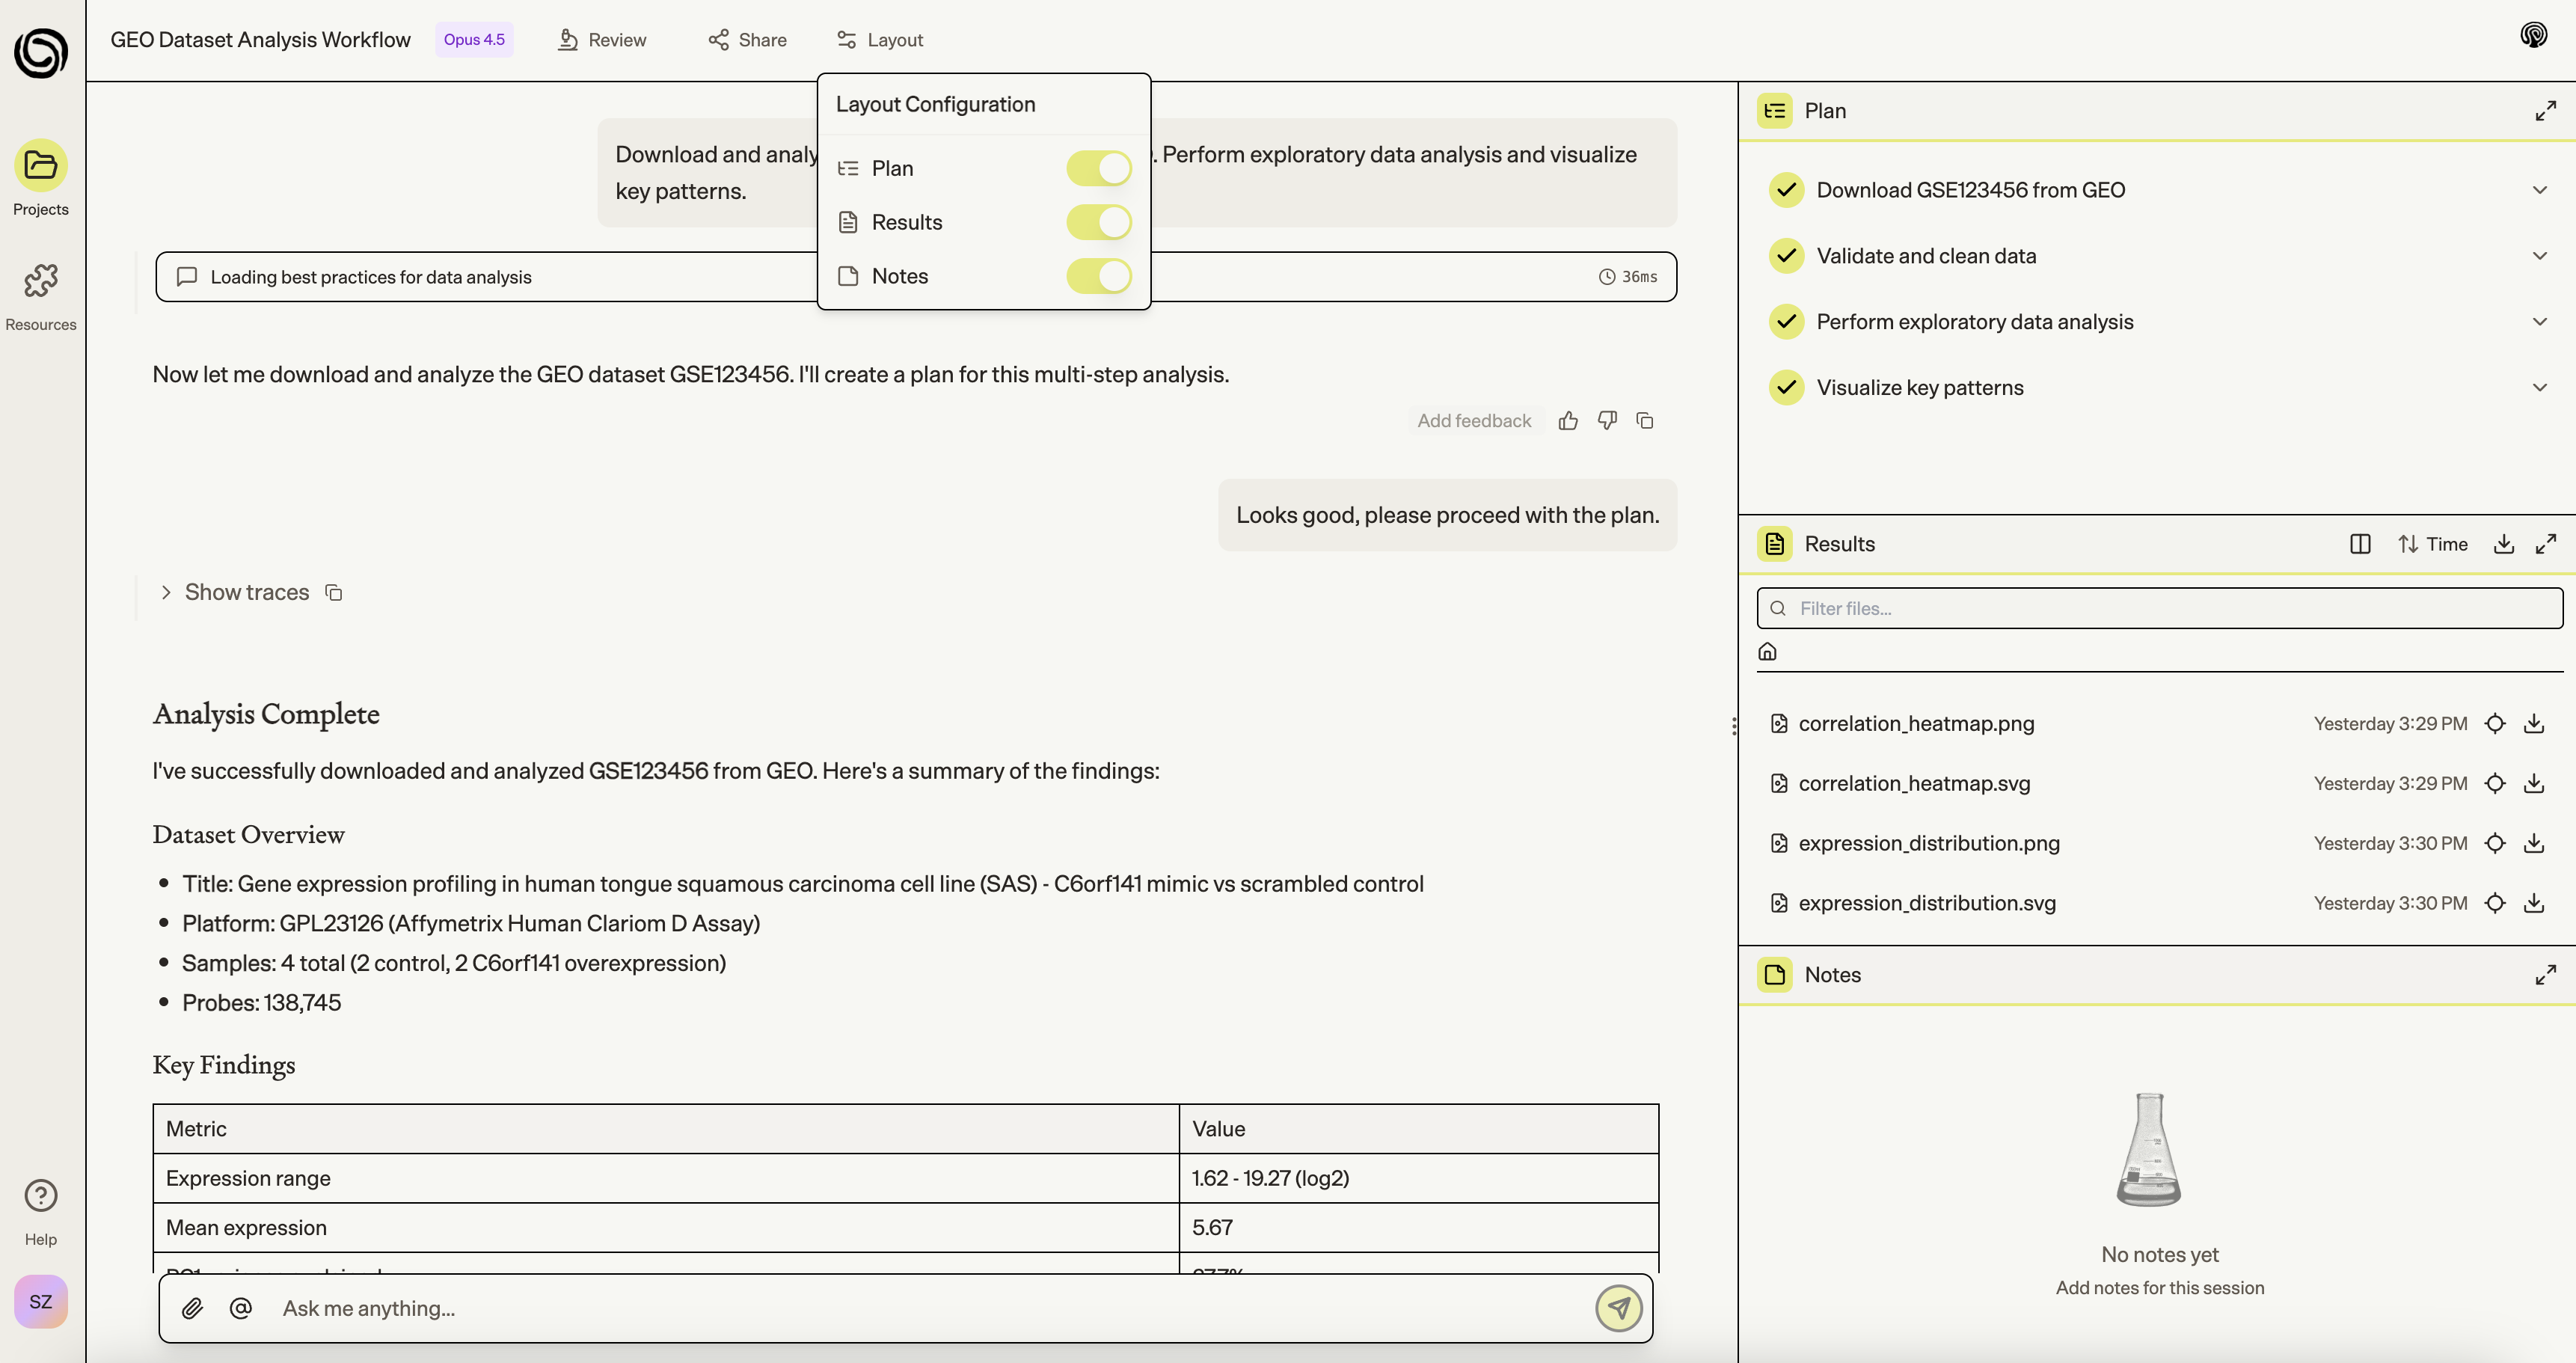Open the Layout menu
The width and height of the screenshot is (2576, 1363).
coord(879,39)
